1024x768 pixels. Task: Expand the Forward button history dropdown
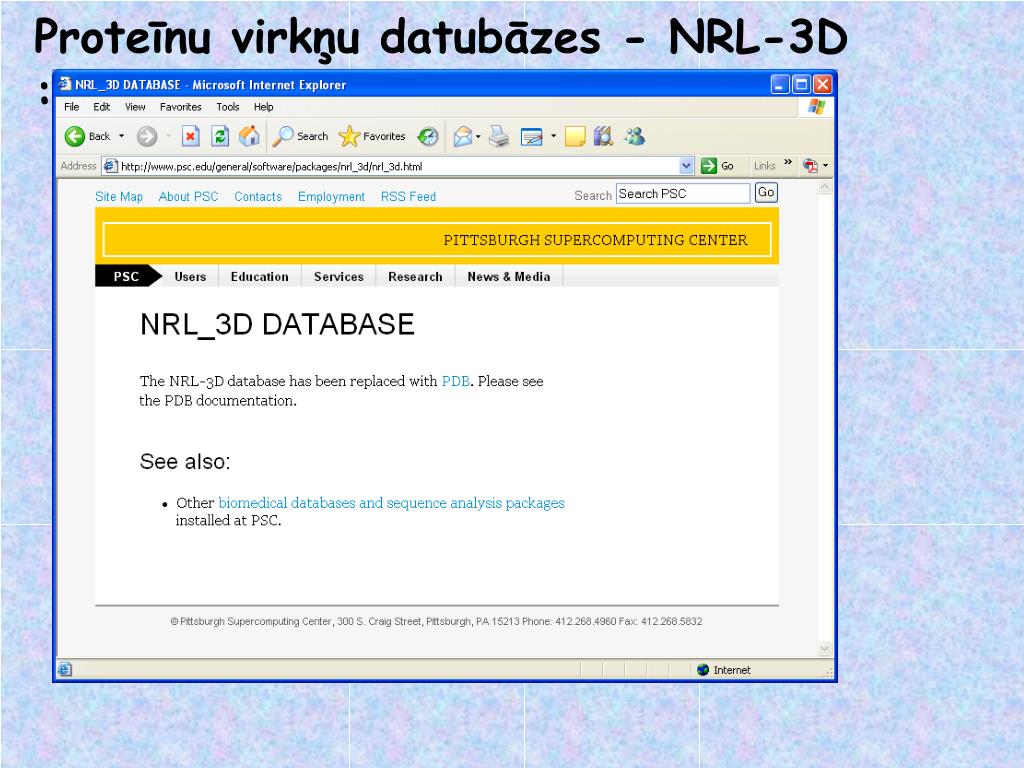coord(168,136)
